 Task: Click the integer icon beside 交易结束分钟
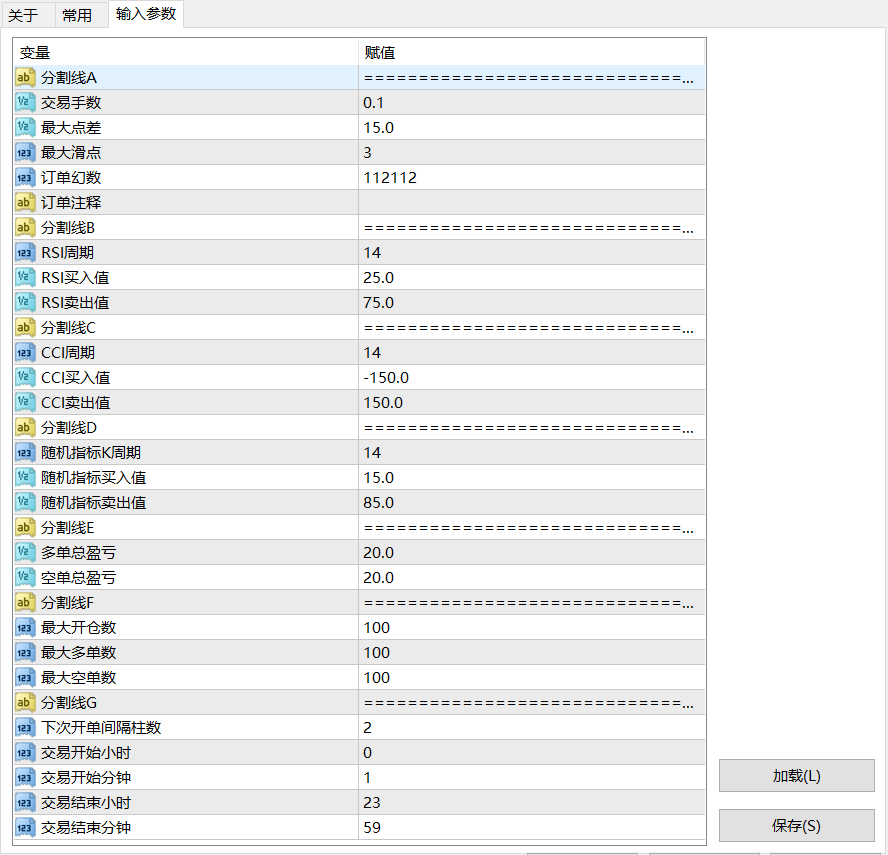click(26, 828)
